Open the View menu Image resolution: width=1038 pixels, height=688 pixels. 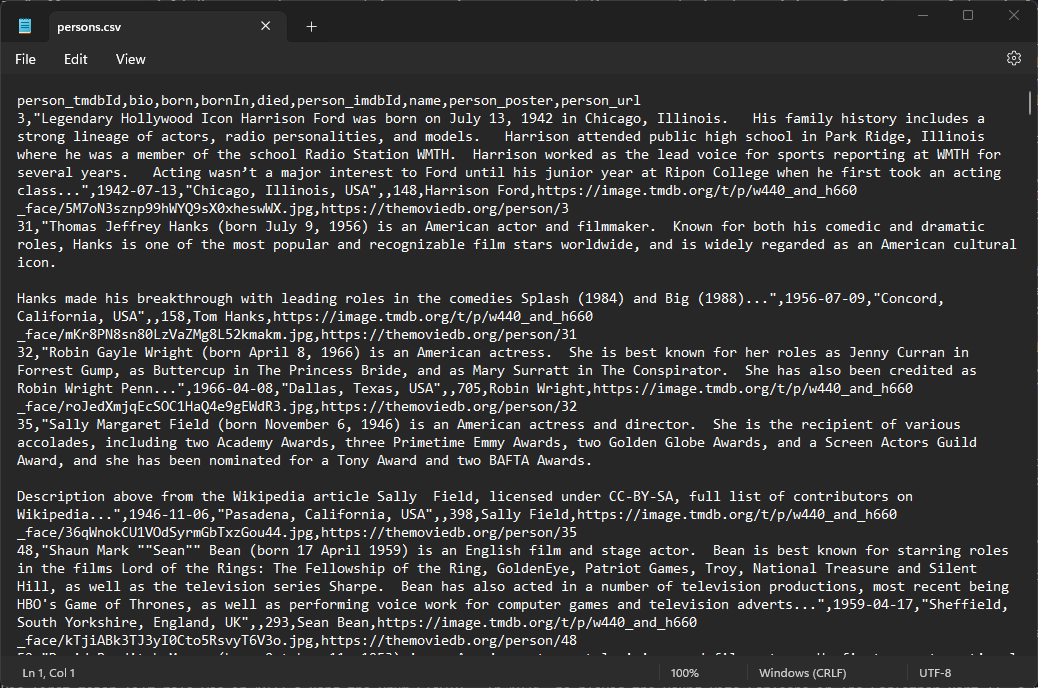(x=130, y=59)
